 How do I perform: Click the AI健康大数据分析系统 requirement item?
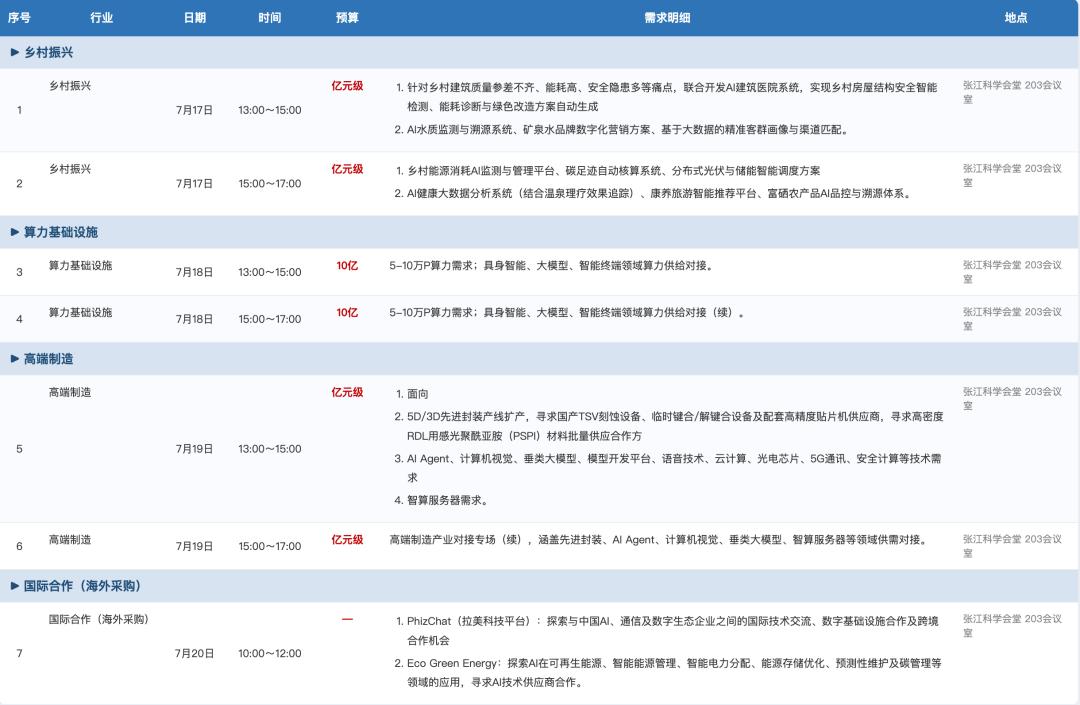coord(660,193)
